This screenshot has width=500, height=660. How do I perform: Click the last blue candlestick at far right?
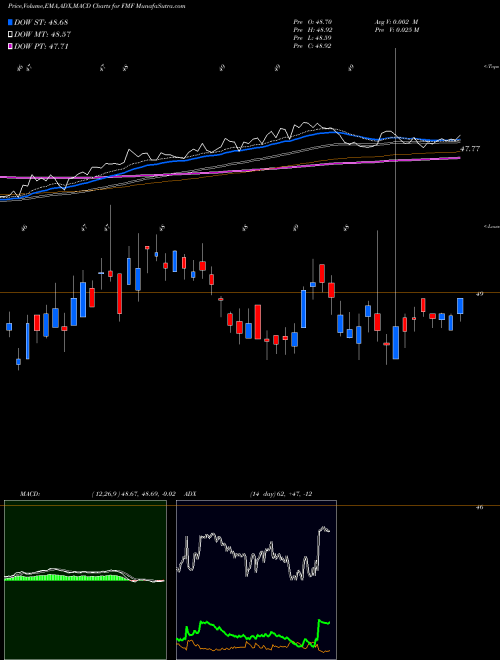(x=460, y=306)
